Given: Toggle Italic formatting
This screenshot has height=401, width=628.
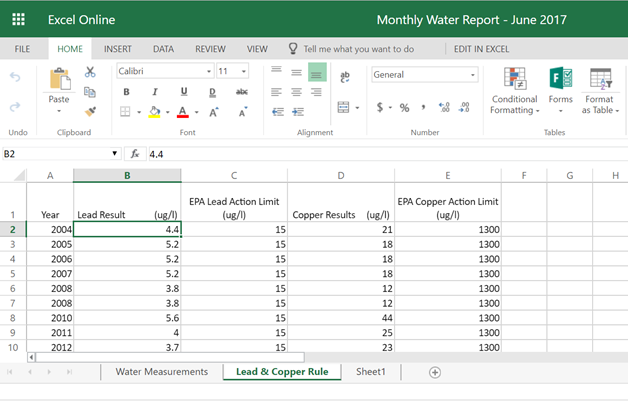Looking at the screenshot, I should (x=154, y=92).
